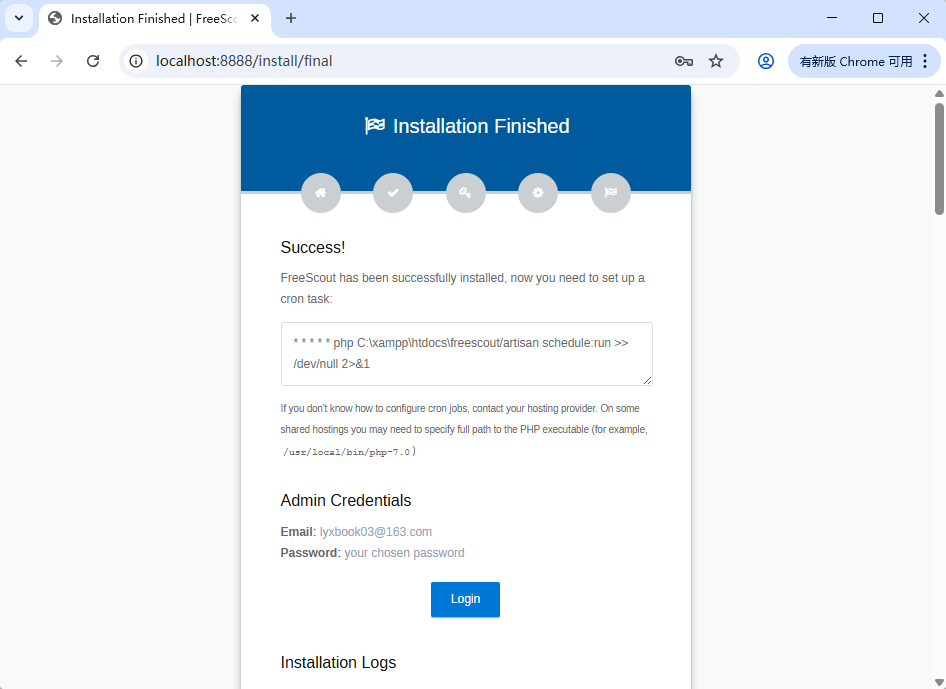The width and height of the screenshot is (946, 689).
Task: View site information icon in address bar
Action: coord(136,61)
